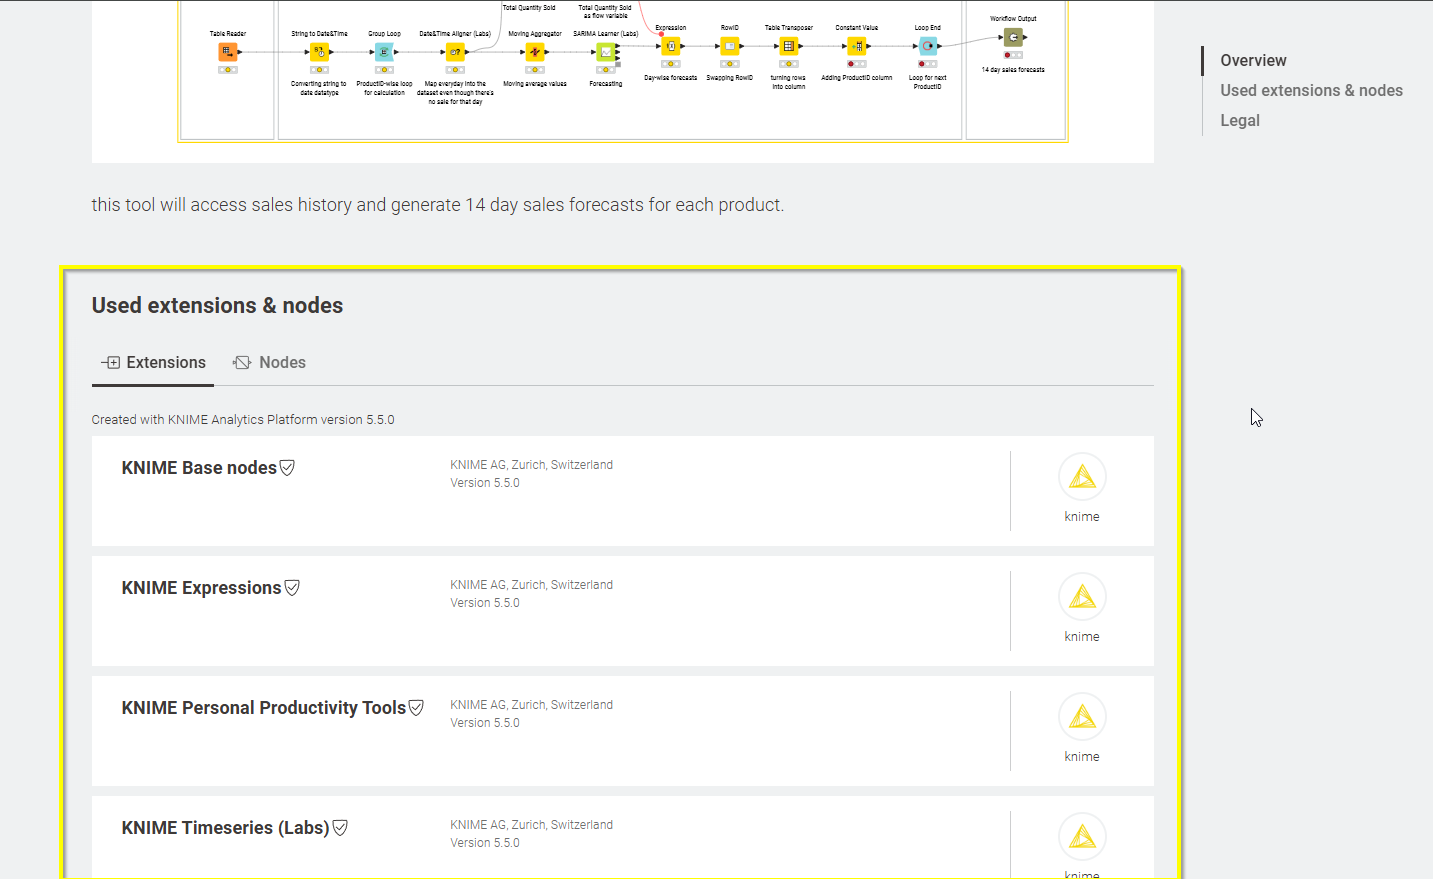The image size is (1433, 879).
Task: Switch to the Extensions tab
Action: pos(154,363)
